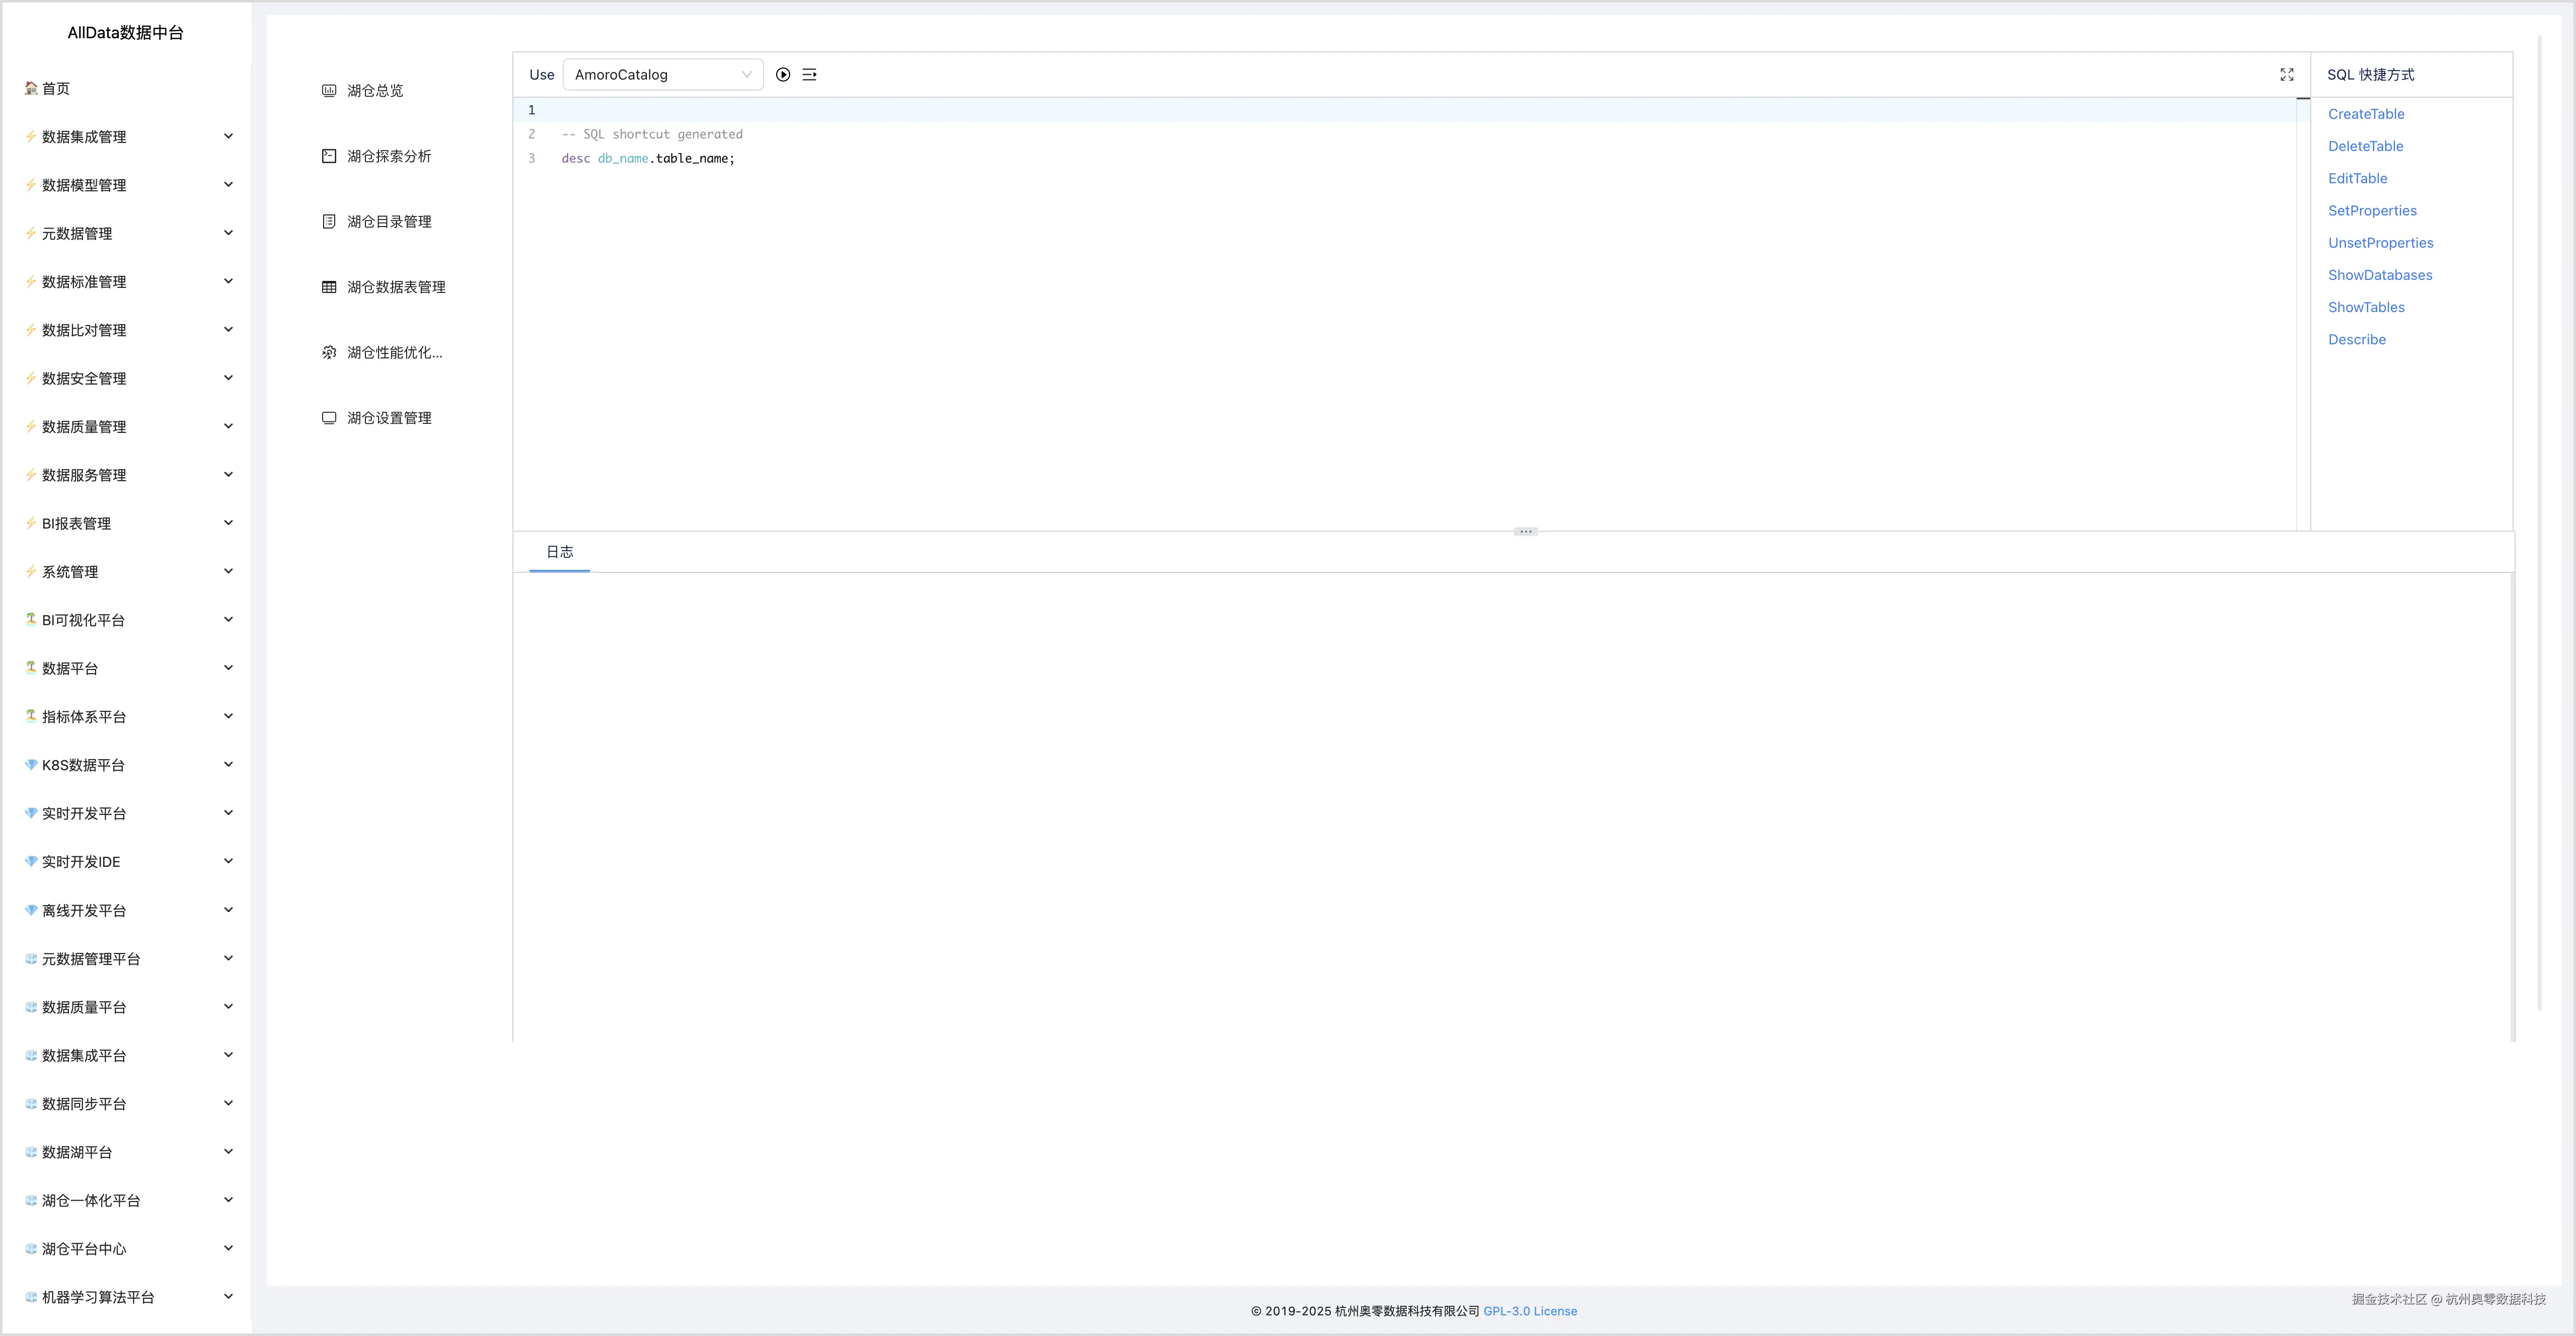Insert the CreateTable SQL shortcut
The width and height of the screenshot is (2576, 1336).
click(x=2365, y=114)
